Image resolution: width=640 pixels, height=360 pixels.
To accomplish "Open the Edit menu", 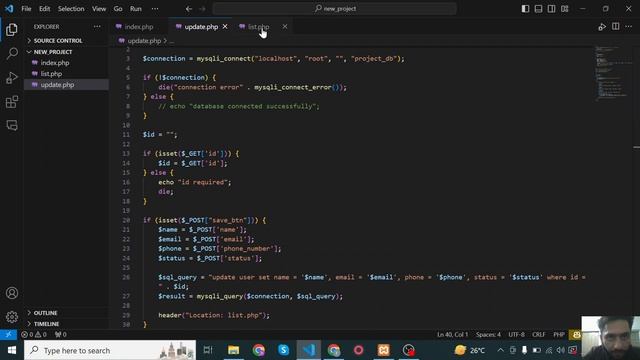I will click(x=44, y=9).
